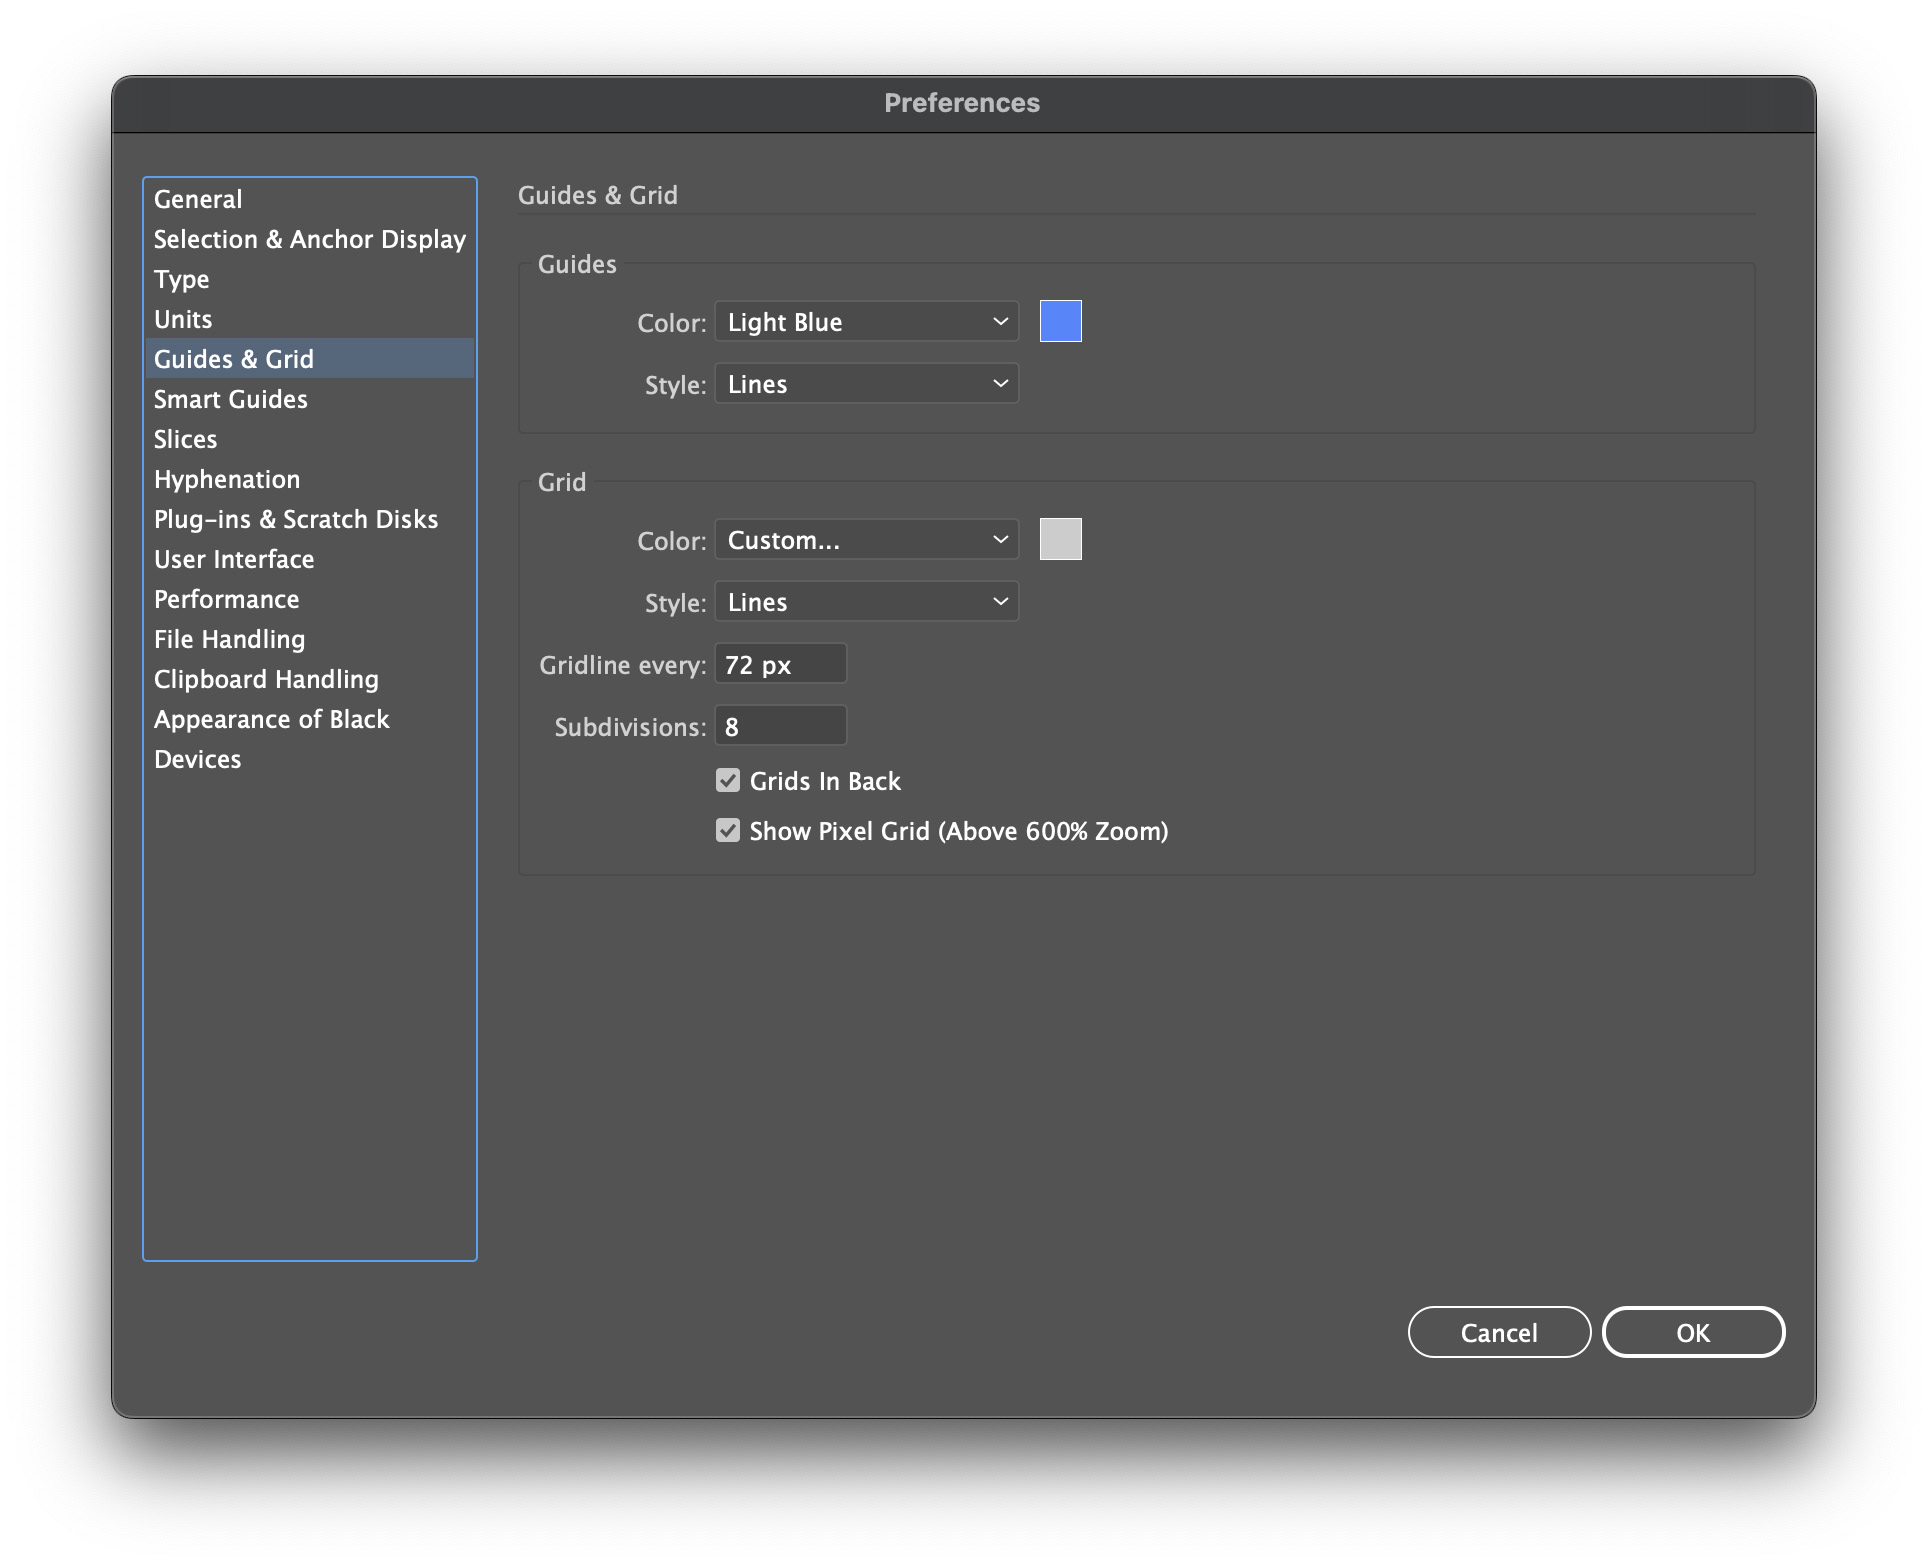Open File Handling preferences
The width and height of the screenshot is (1928, 1566).
[230, 639]
